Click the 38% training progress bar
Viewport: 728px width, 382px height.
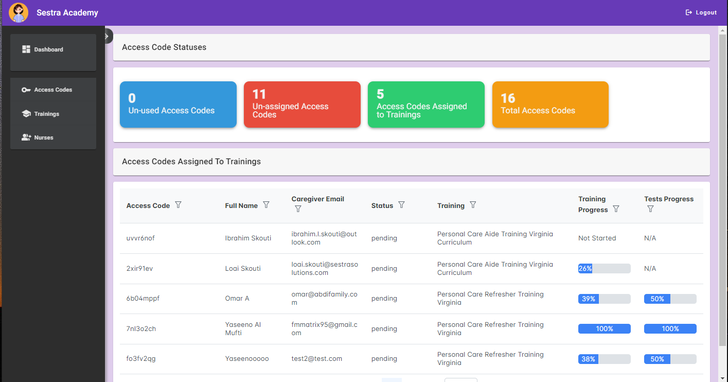click(x=604, y=359)
